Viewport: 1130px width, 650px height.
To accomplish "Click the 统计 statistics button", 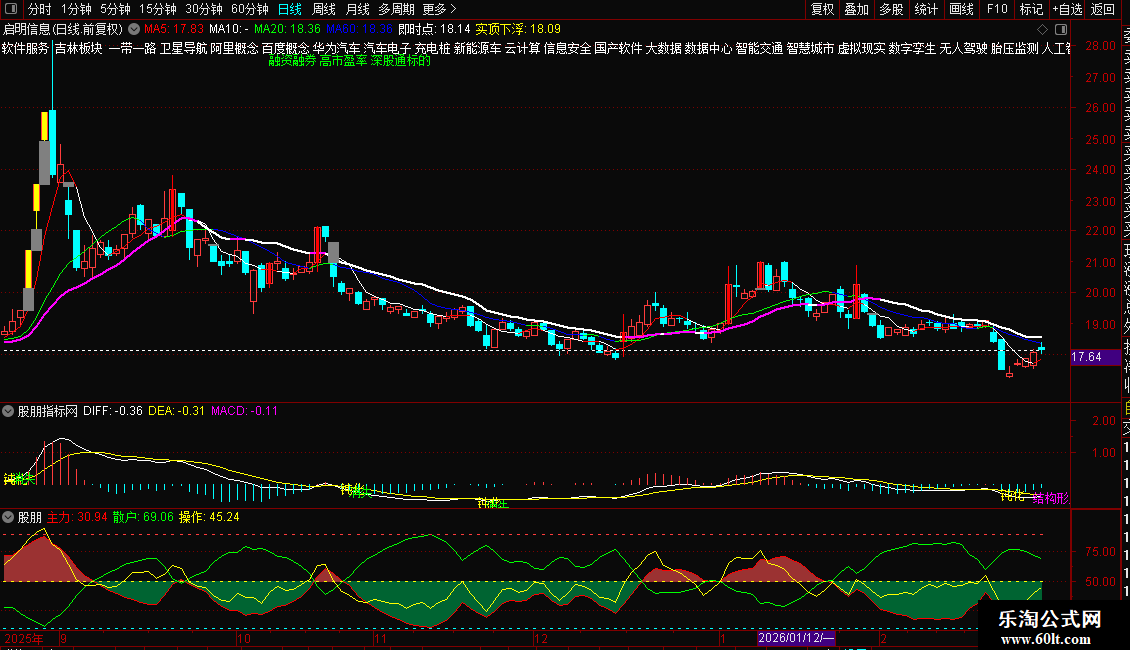I will tap(926, 9).
